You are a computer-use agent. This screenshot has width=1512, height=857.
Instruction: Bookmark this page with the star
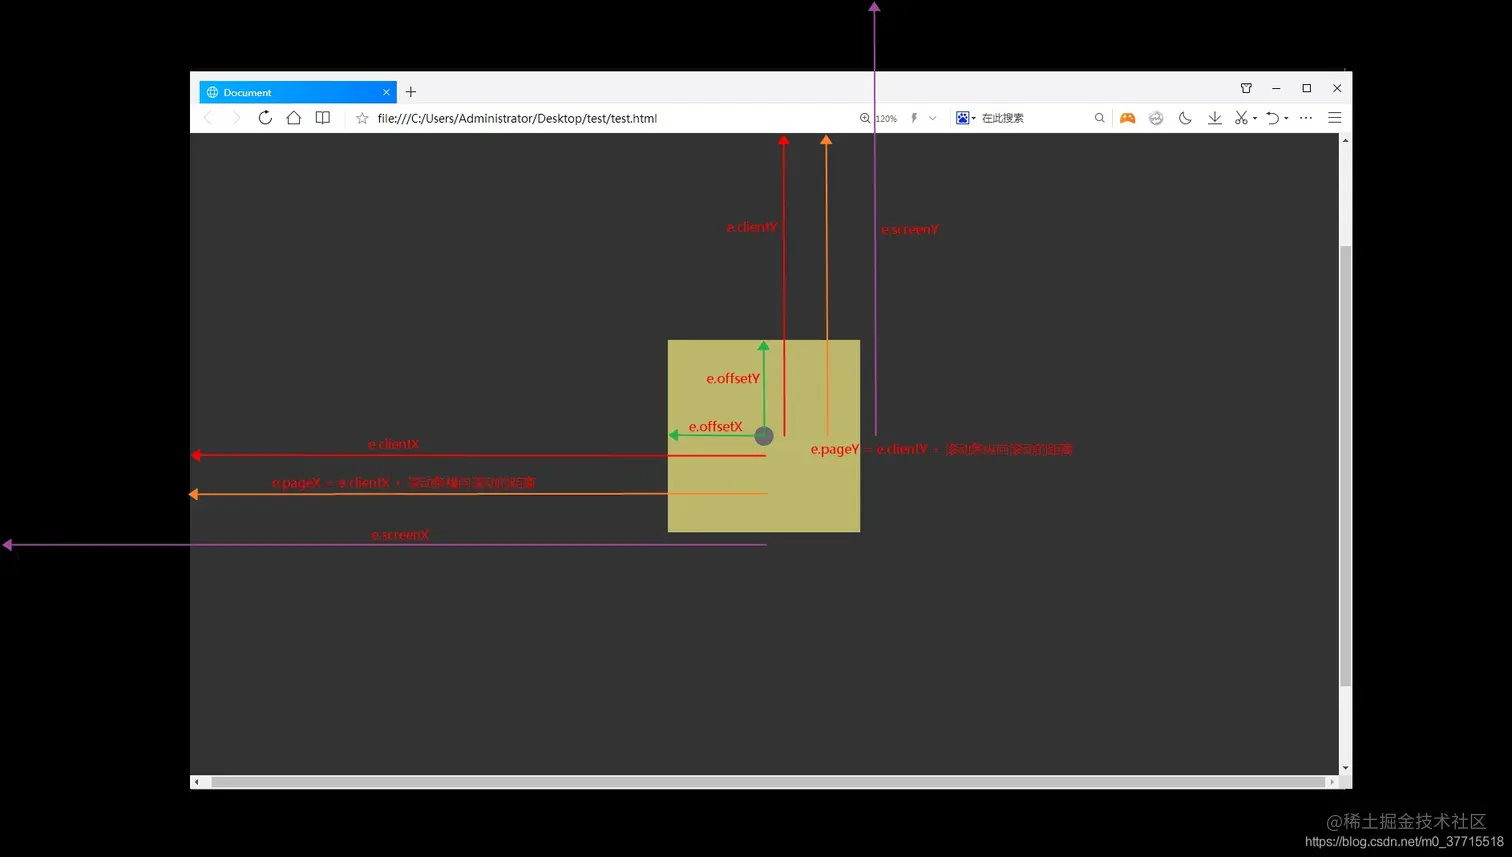[x=362, y=118]
